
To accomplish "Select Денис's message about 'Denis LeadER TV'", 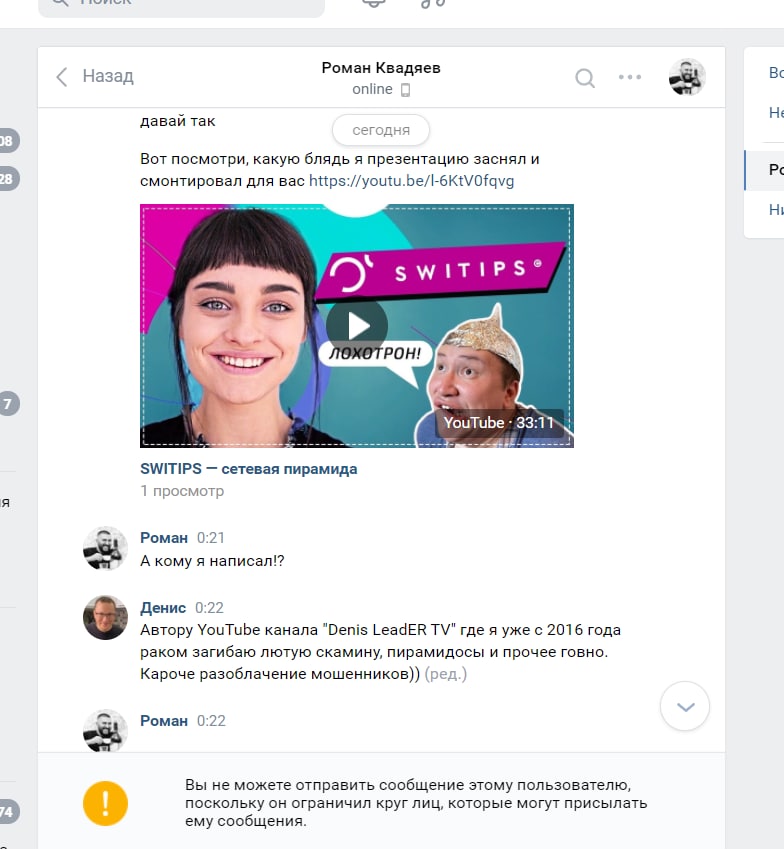I will (x=380, y=652).
